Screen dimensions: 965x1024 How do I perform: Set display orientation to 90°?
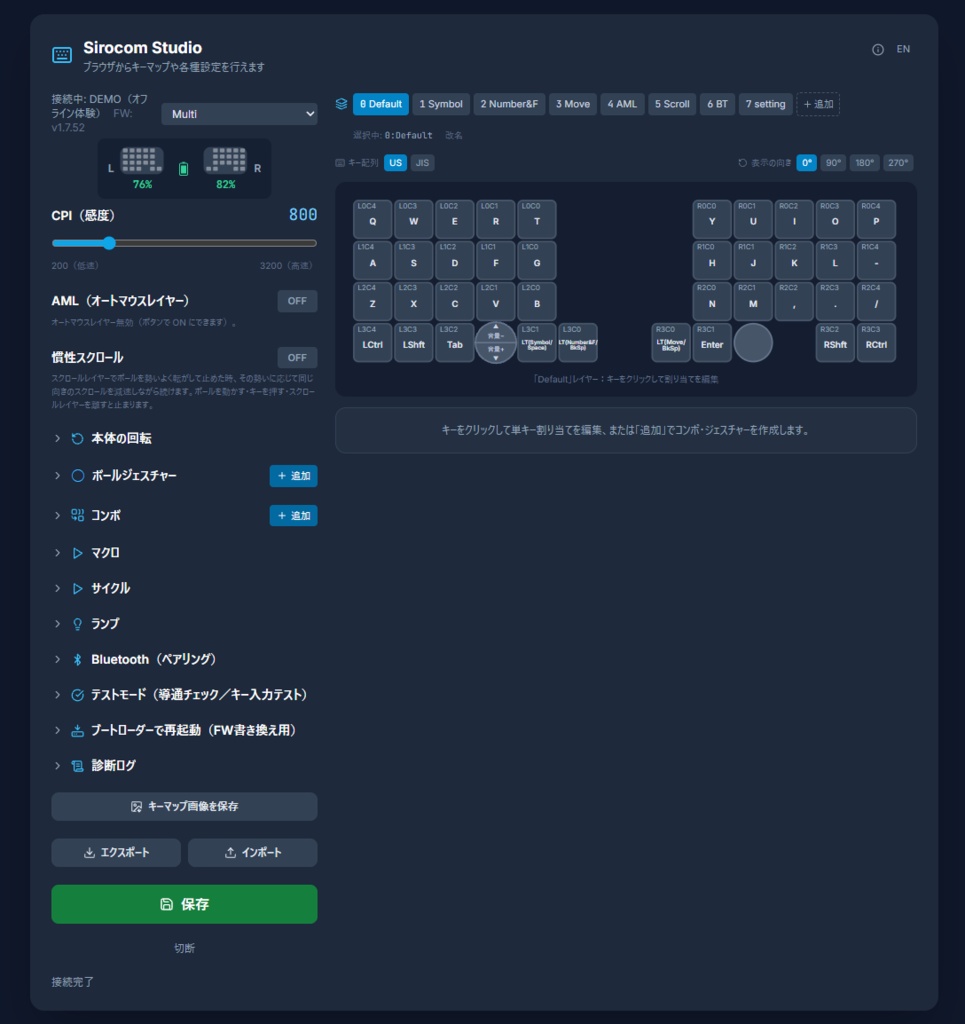tap(833, 163)
